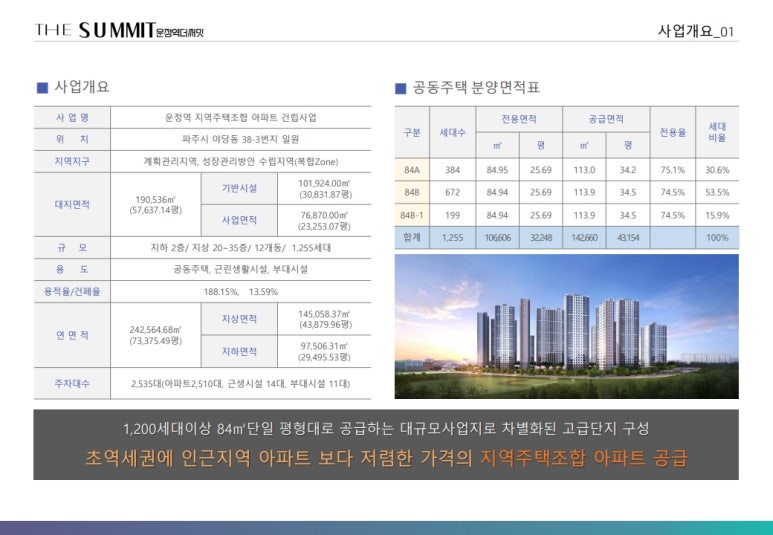
Task: Click the 규 모 row label
Action: (x=72, y=248)
